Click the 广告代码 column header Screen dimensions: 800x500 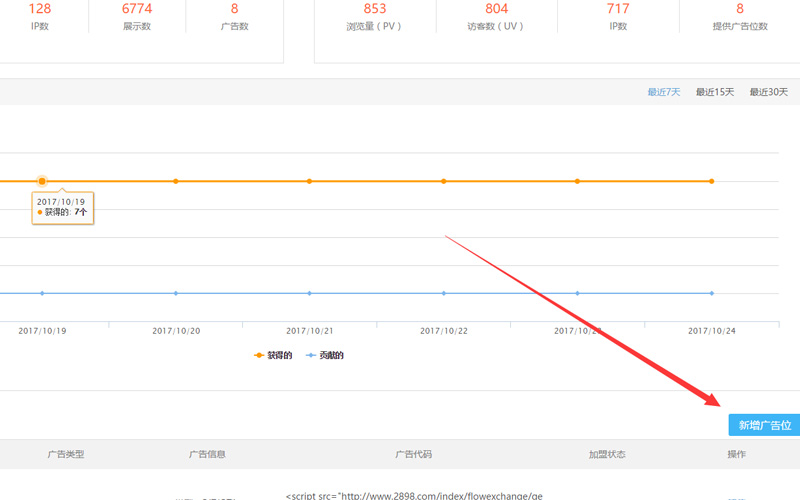tap(413, 454)
